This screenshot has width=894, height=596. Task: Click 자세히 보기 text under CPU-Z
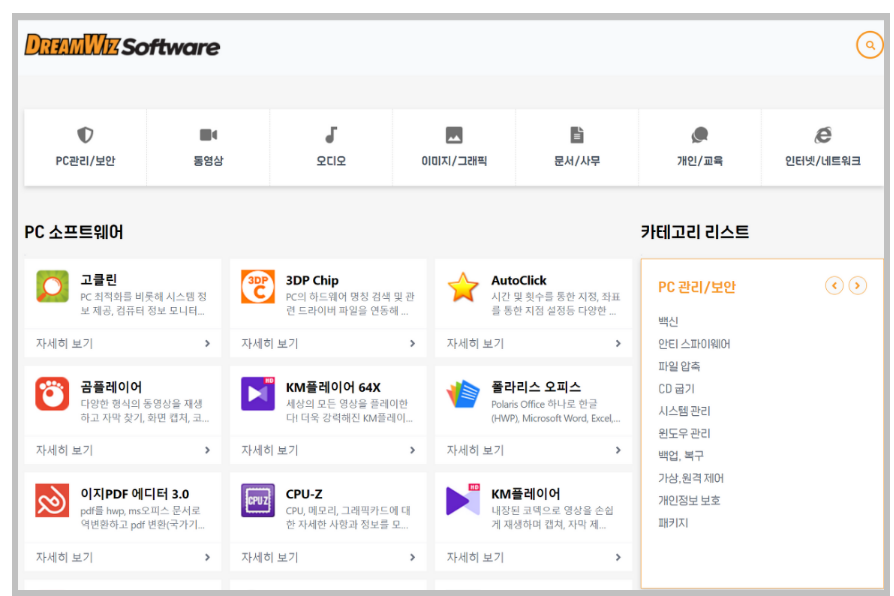click(270, 557)
